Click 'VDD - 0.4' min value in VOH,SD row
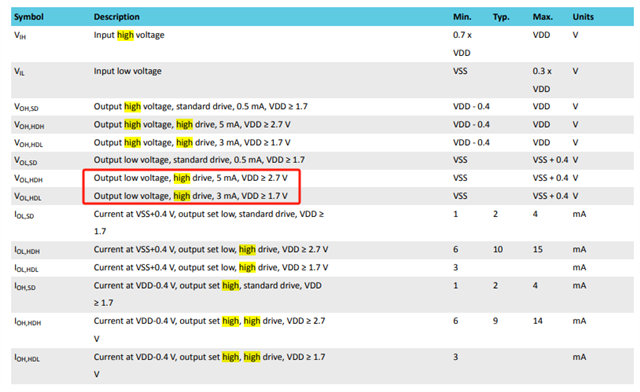 pyautogui.click(x=471, y=107)
